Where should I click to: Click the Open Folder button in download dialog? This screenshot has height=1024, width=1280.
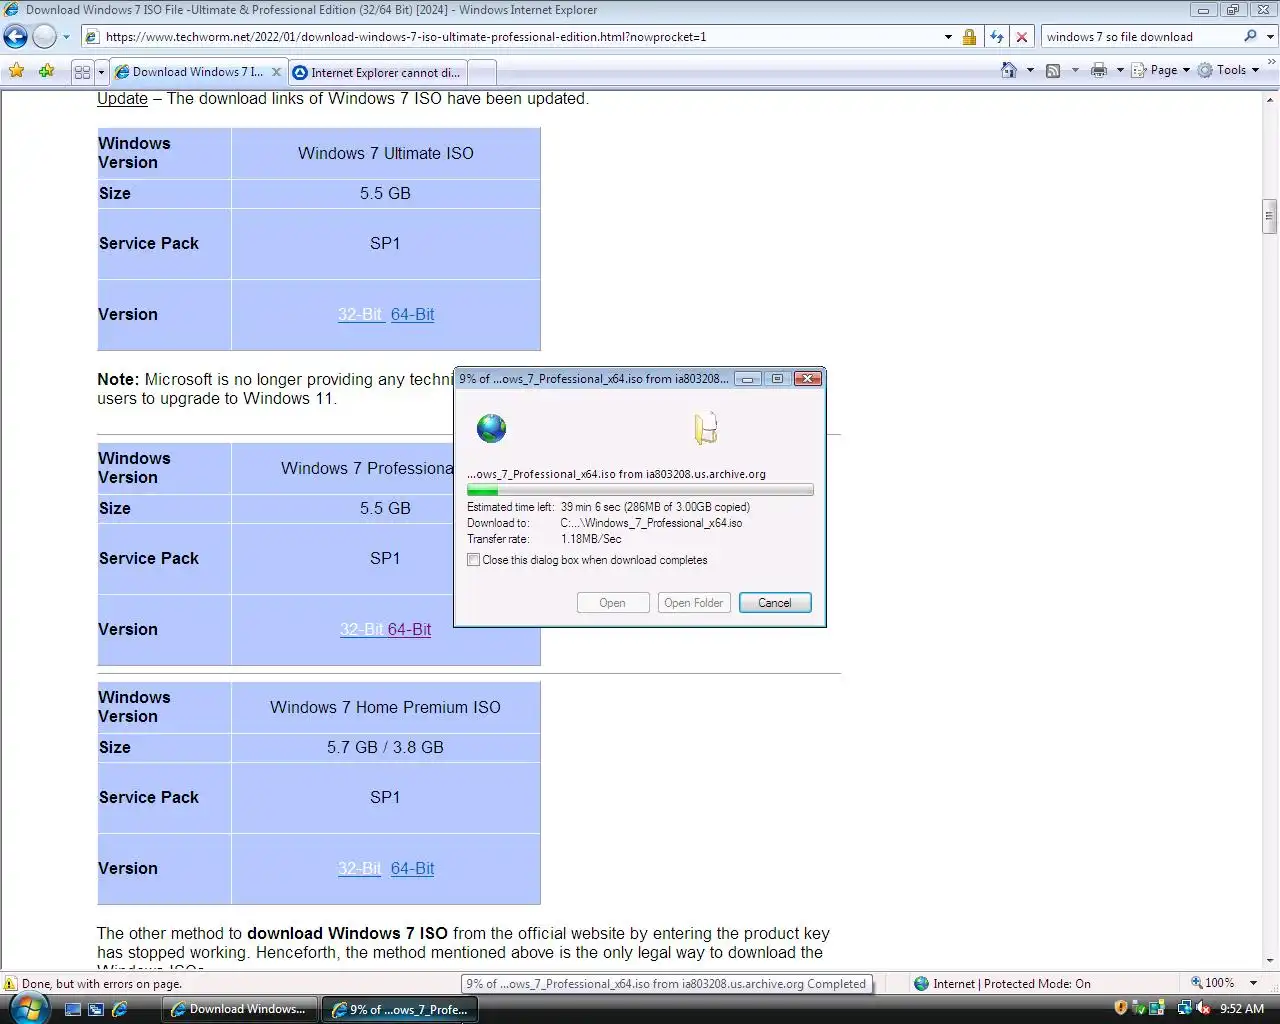tap(694, 603)
